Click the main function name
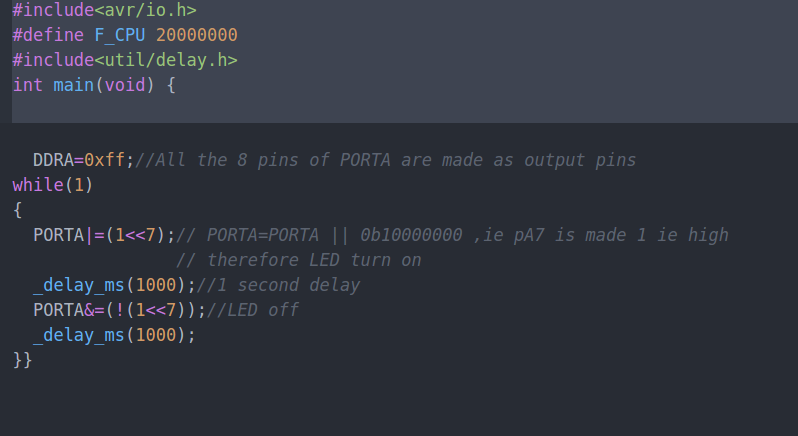Viewport: 798px width, 436px height. (x=74, y=85)
